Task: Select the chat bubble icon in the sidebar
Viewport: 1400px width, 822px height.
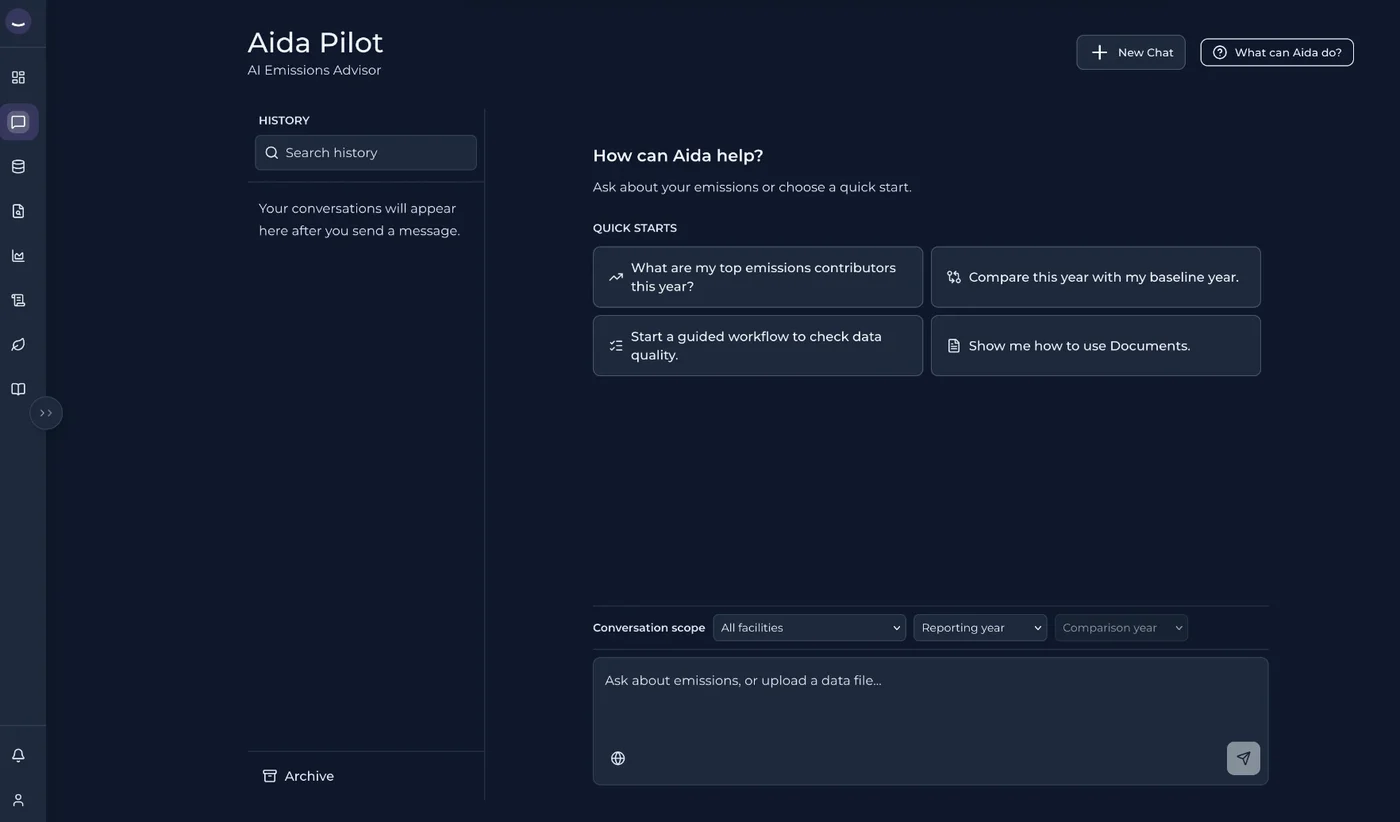Action: (18, 122)
